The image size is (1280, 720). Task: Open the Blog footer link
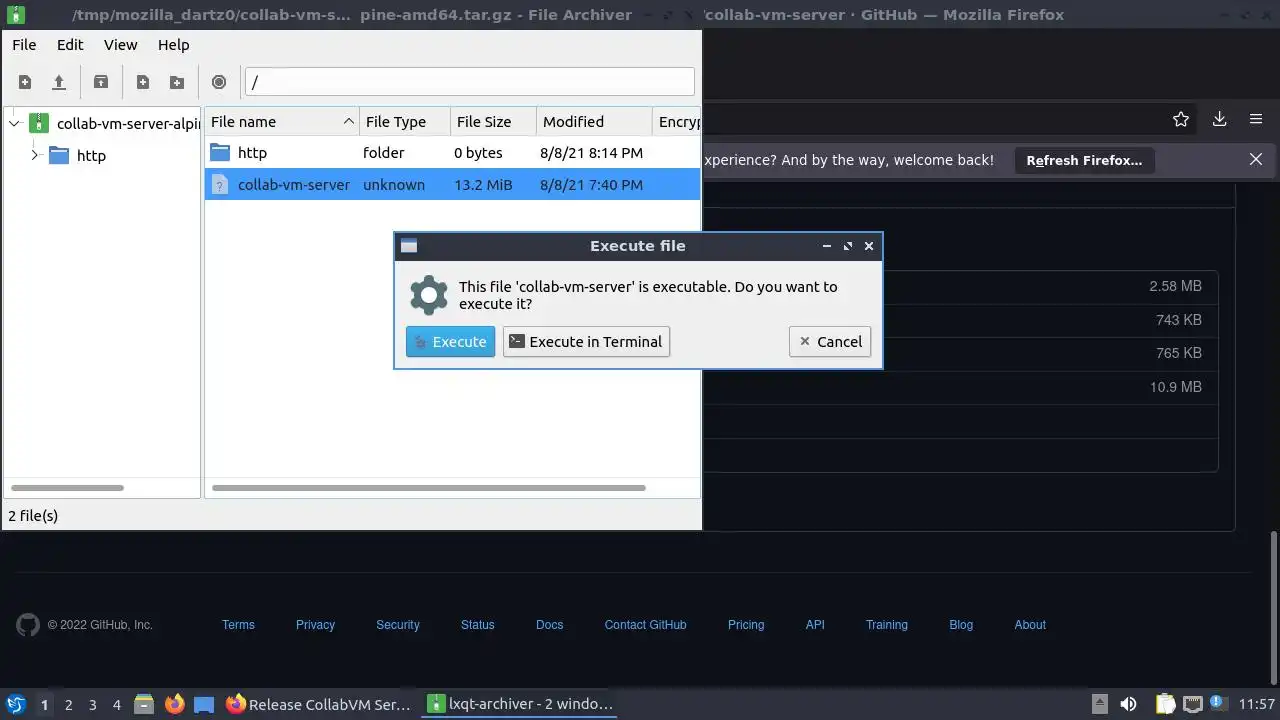[x=961, y=625]
